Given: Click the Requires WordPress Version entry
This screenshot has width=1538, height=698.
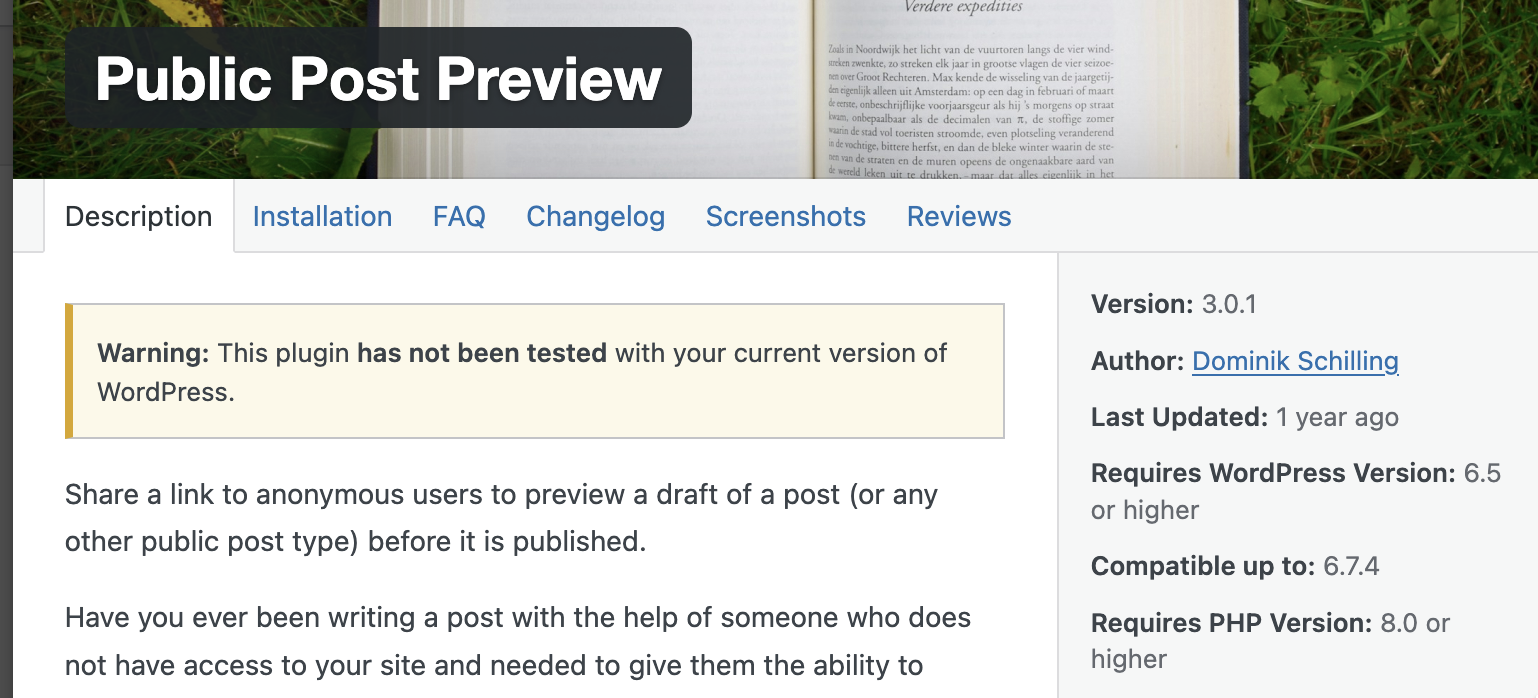Looking at the screenshot, I should pos(1295,473).
